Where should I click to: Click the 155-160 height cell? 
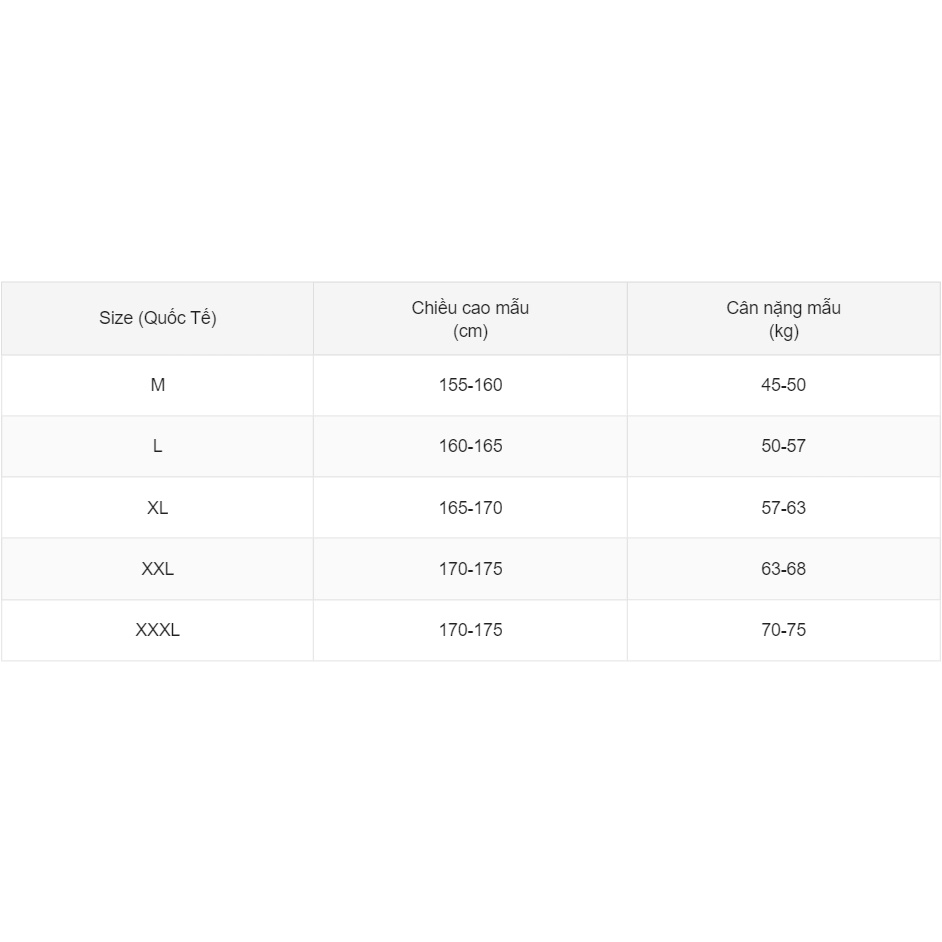(470, 385)
